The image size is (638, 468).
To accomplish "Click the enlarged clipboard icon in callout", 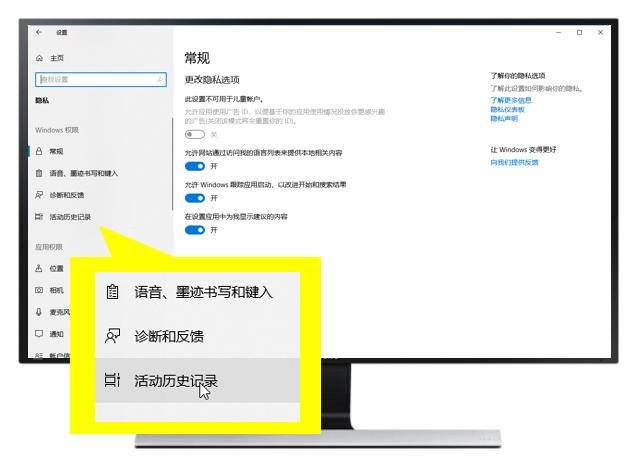I will [112, 292].
